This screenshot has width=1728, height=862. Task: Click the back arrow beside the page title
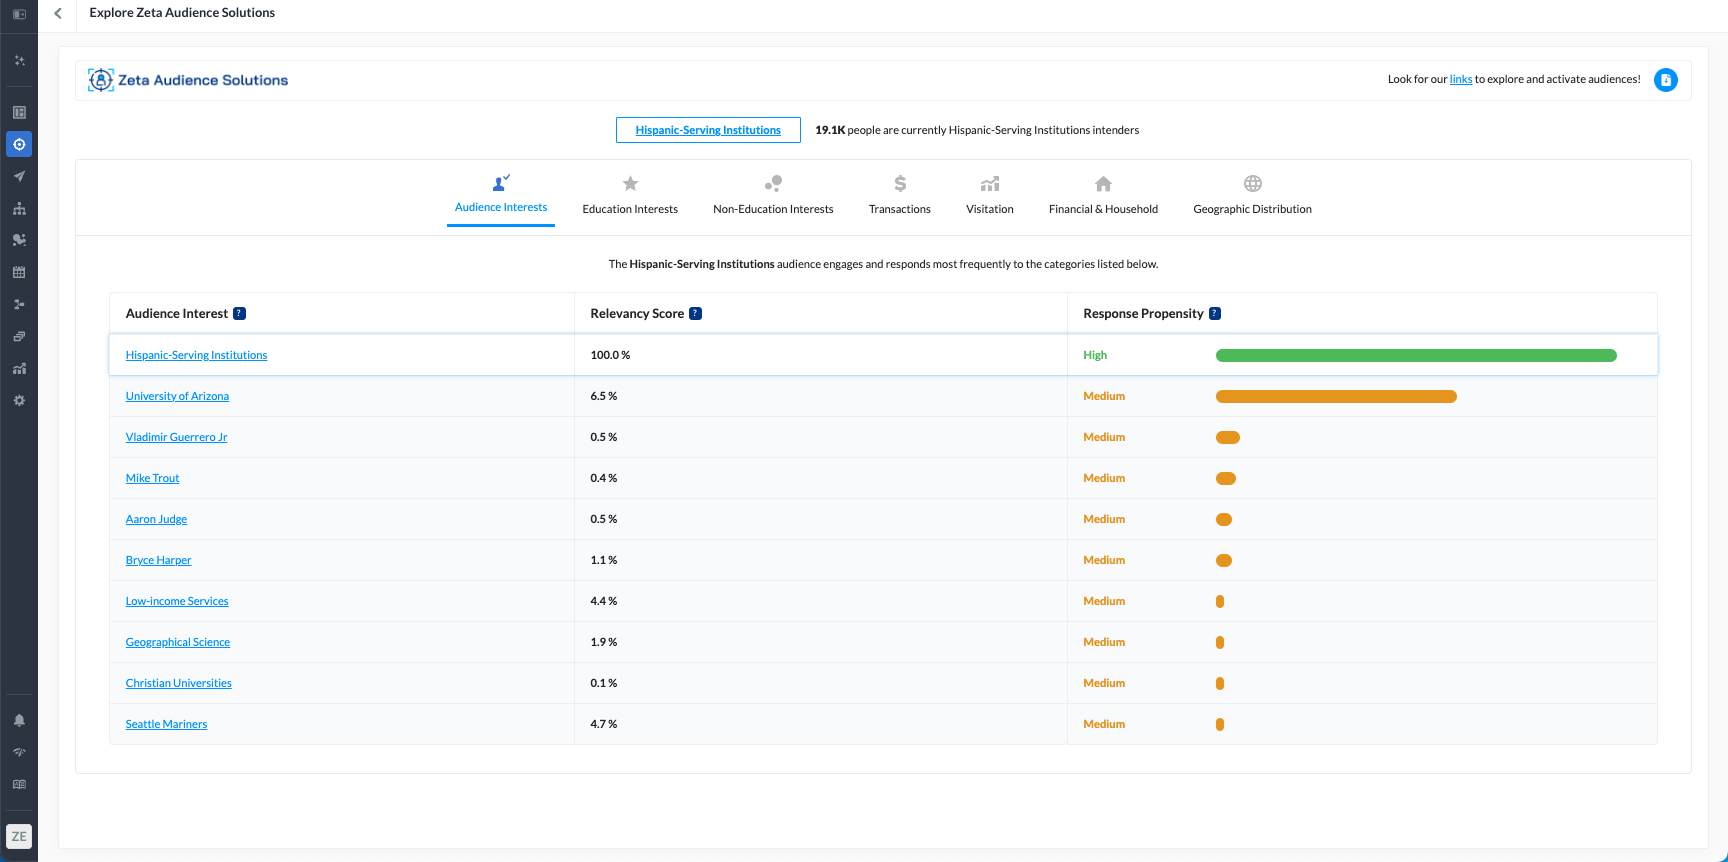pos(58,13)
